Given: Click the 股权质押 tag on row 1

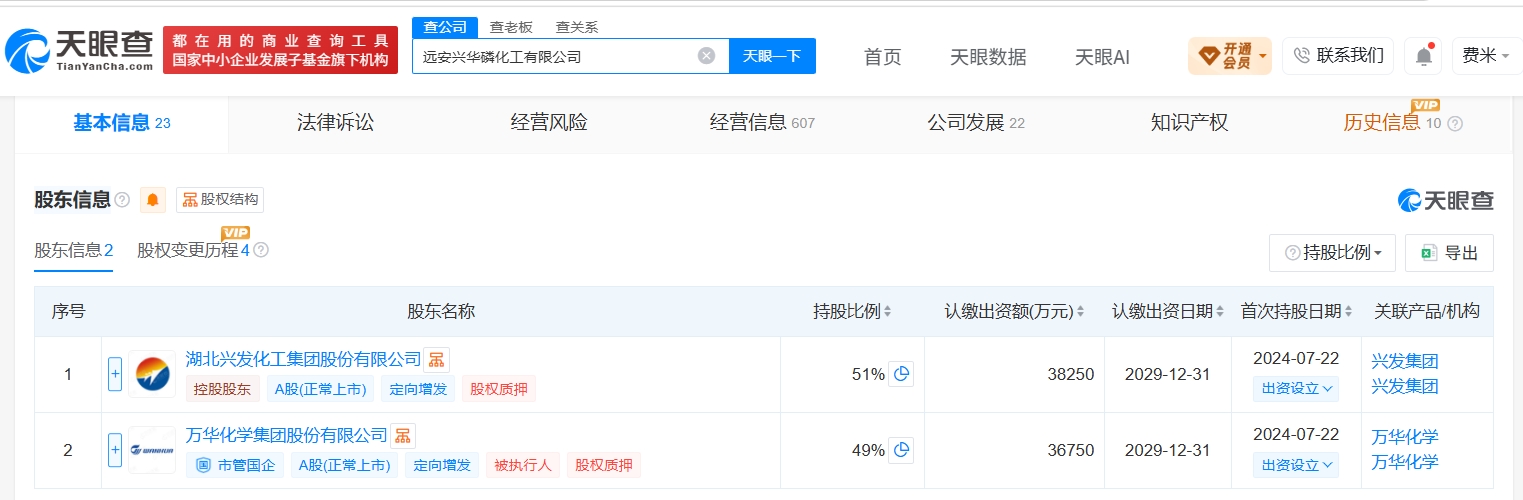Looking at the screenshot, I should [499, 389].
